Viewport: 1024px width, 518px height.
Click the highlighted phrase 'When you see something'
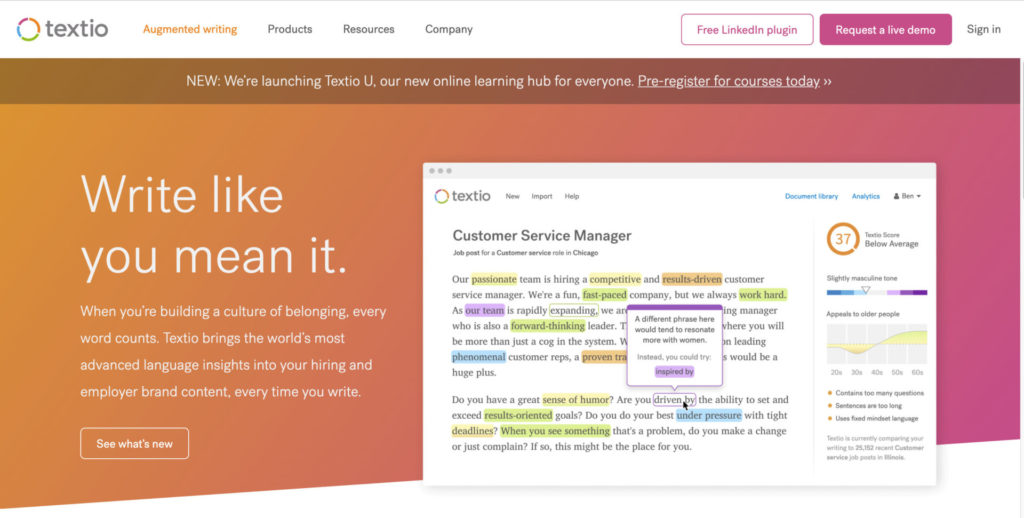click(555, 431)
